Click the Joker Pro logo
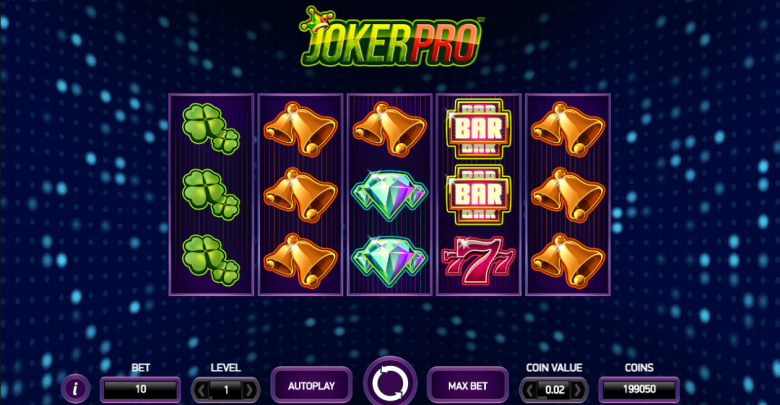Image resolution: width=780 pixels, height=405 pixels. click(x=390, y=36)
